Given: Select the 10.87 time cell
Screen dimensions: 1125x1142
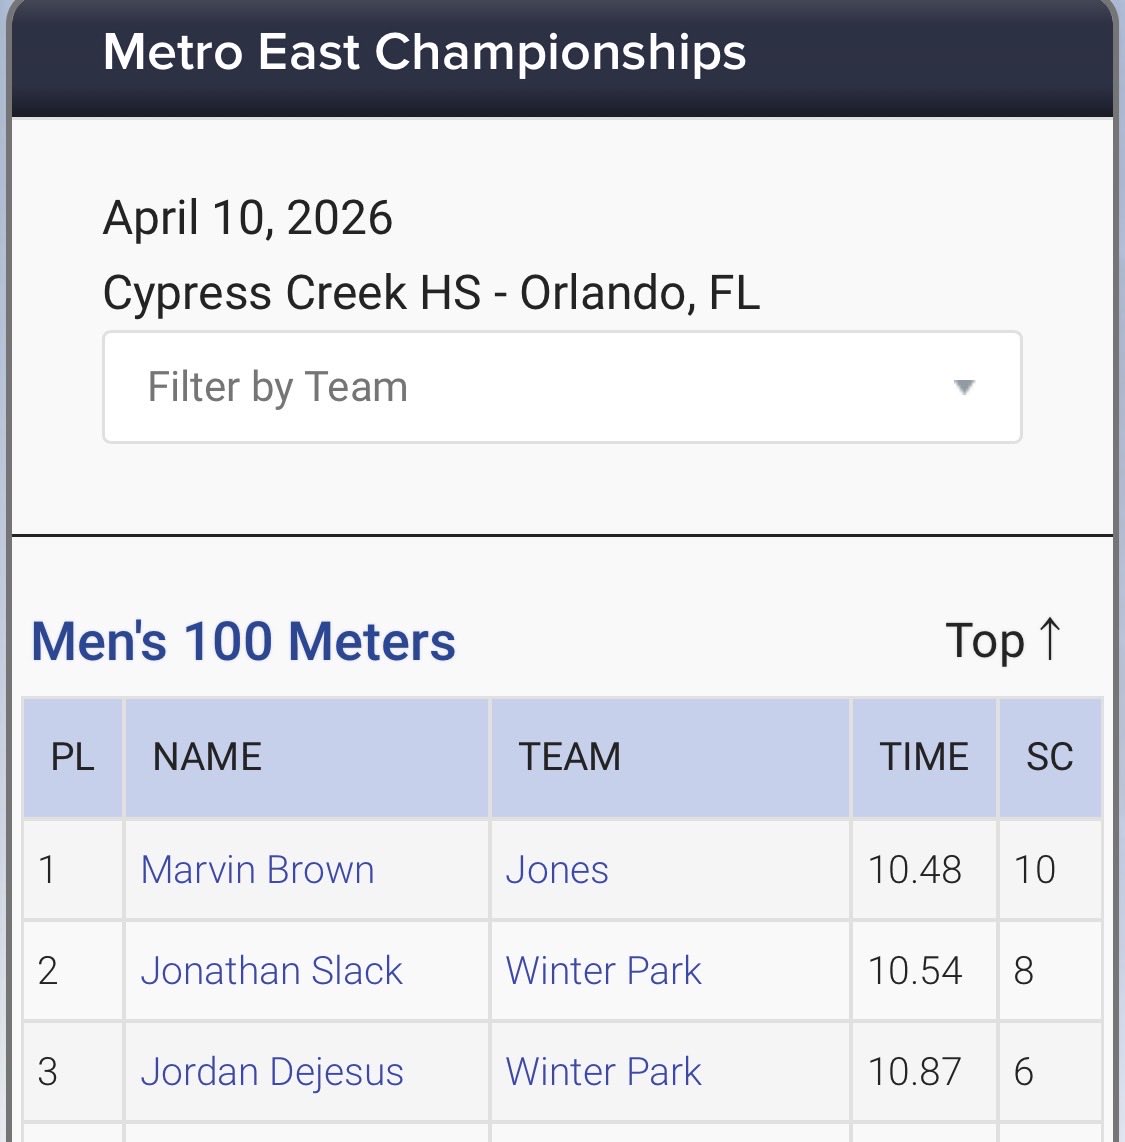Looking at the screenshot, I should pyautogui.click(x=915, y=1071).
